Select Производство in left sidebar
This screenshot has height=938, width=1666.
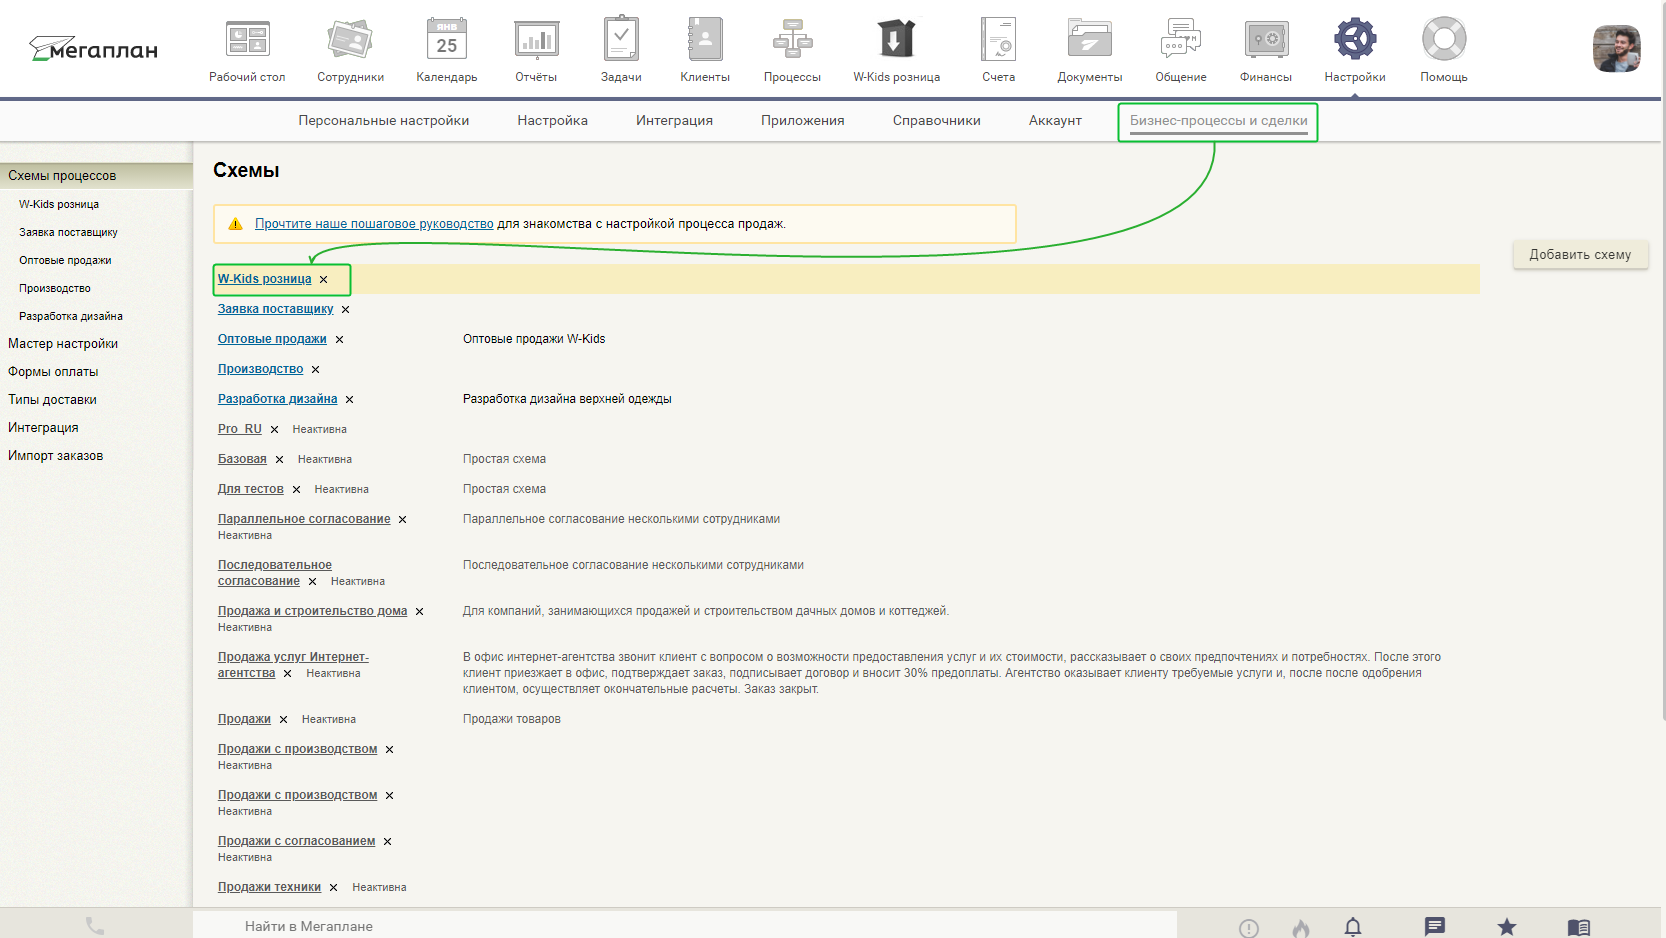(x=55, y=288)
